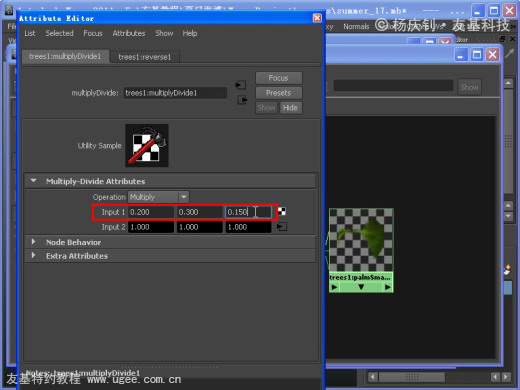Viewport: 520px width, 390px height.
Task: Minimize the Hypershade background window
Action: (461, 55)
